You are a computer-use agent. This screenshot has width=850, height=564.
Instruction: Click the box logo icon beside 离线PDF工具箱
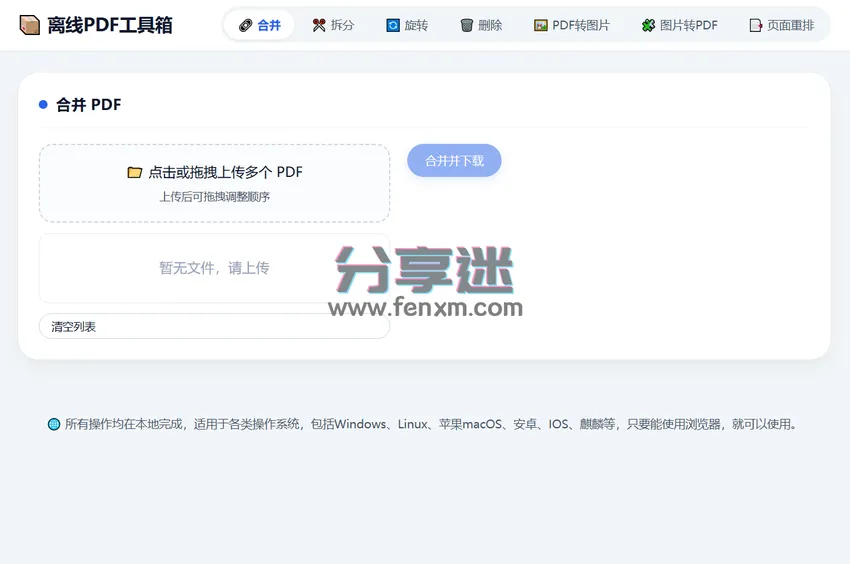tap(29, 25)
